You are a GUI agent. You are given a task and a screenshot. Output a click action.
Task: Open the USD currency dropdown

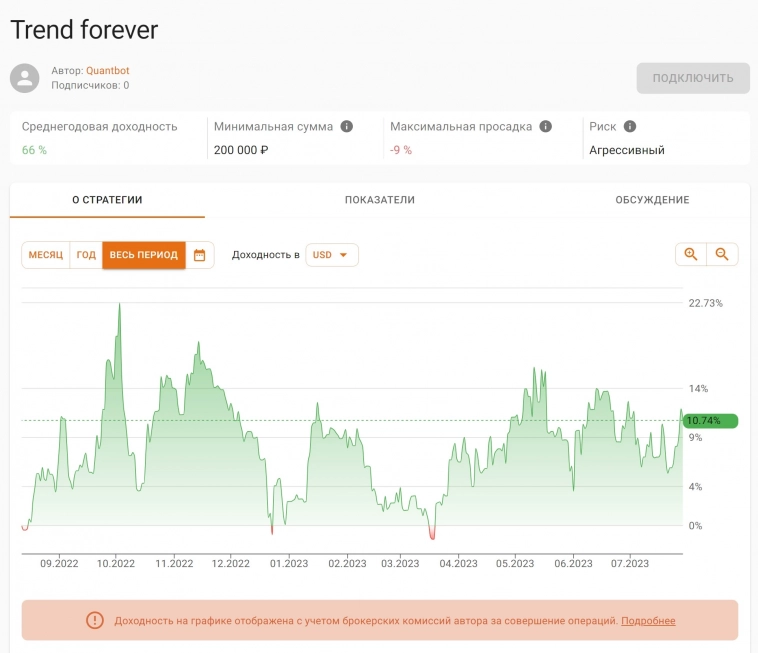(331, 255)
